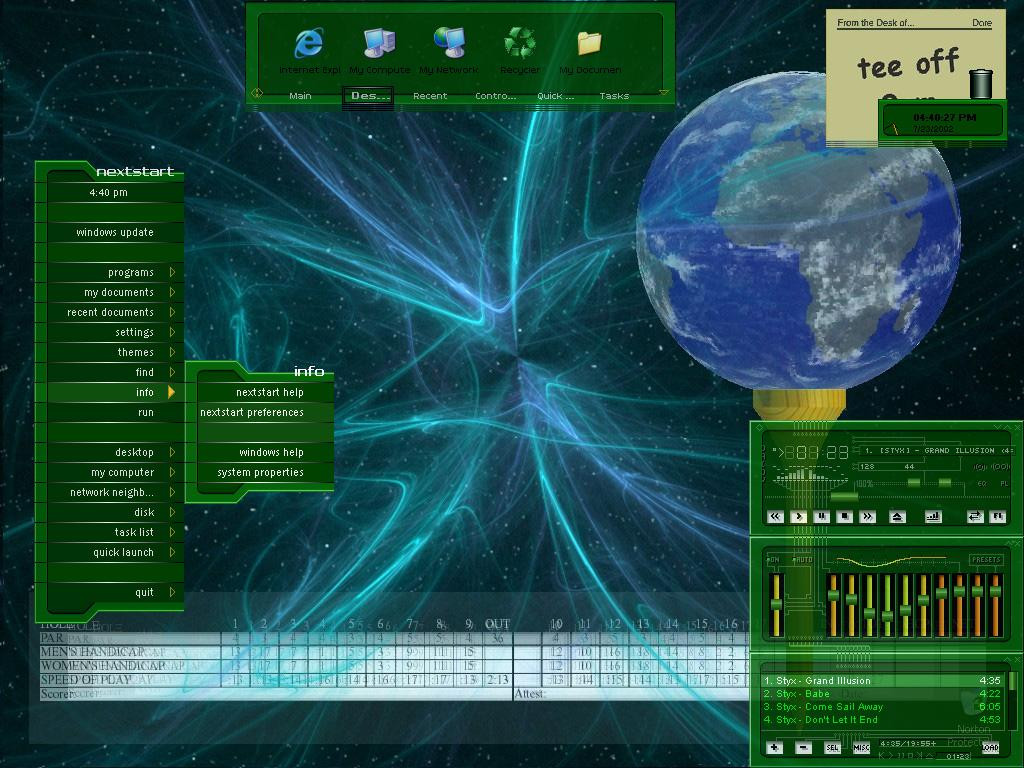Toggle the small EQ label in Winamp display
Screen dimensions: 1024x768
(x=982, y=484)
